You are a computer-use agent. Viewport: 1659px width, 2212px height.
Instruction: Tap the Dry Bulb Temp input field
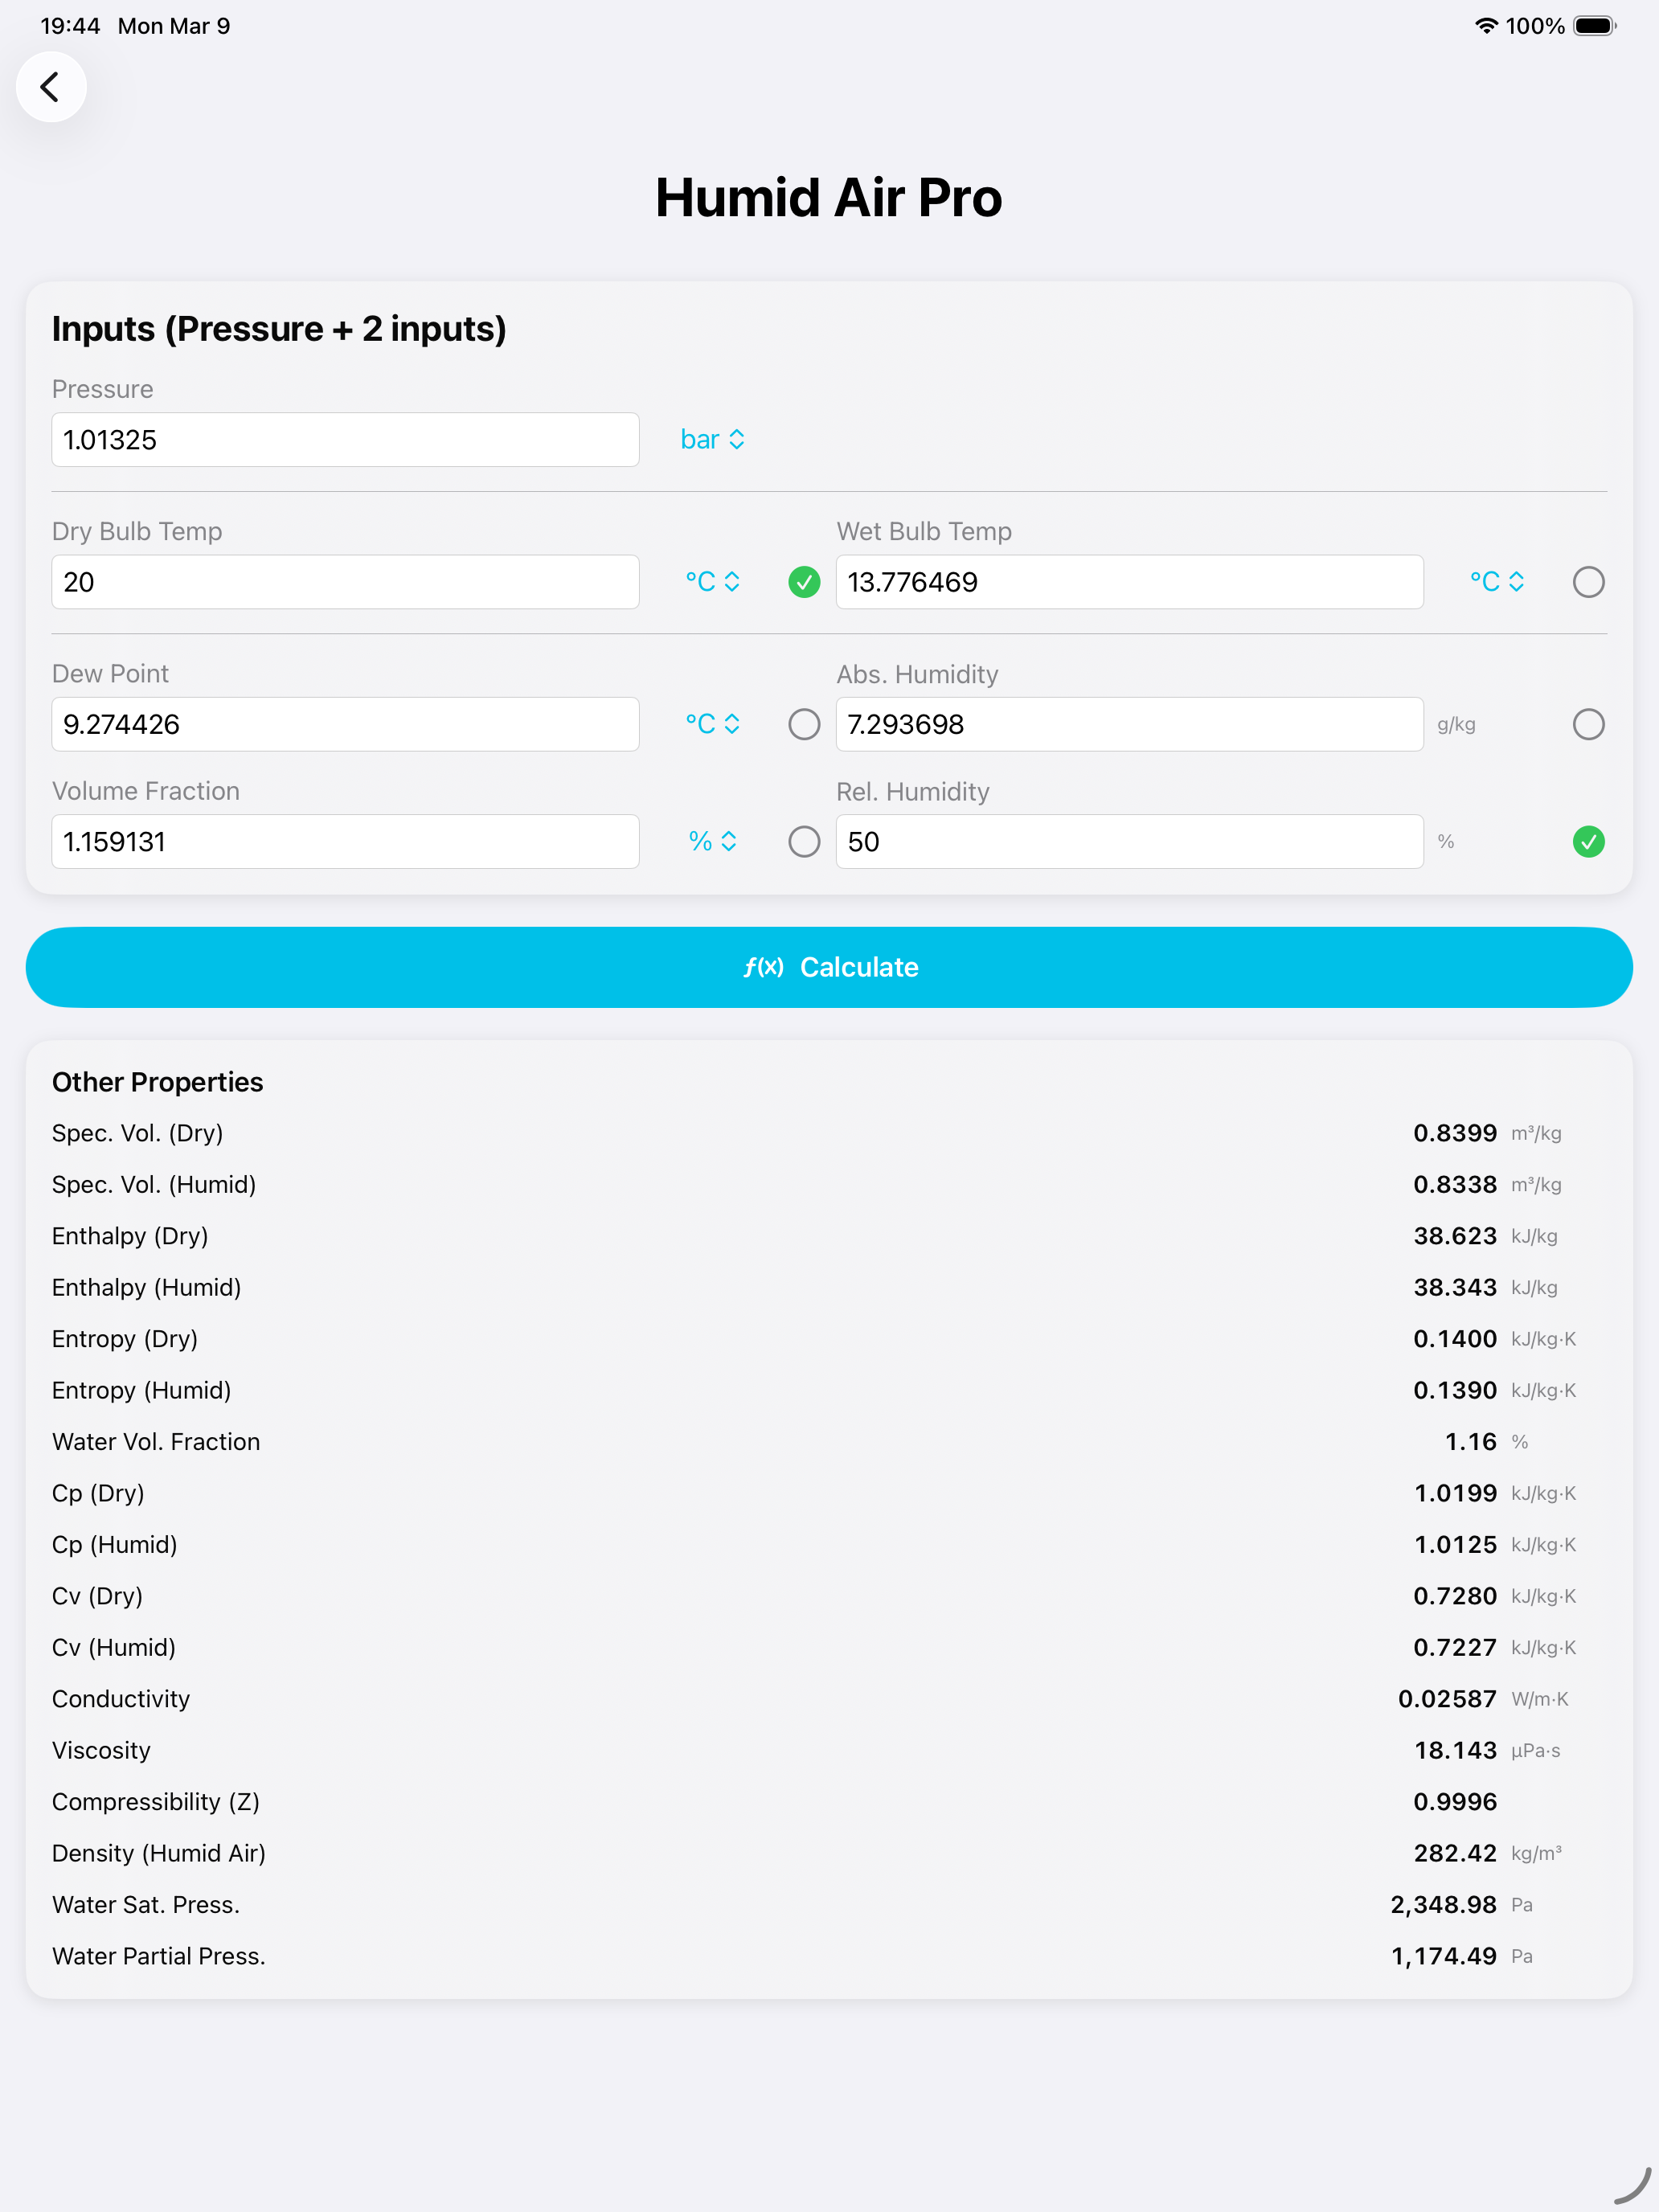[345, 582]
